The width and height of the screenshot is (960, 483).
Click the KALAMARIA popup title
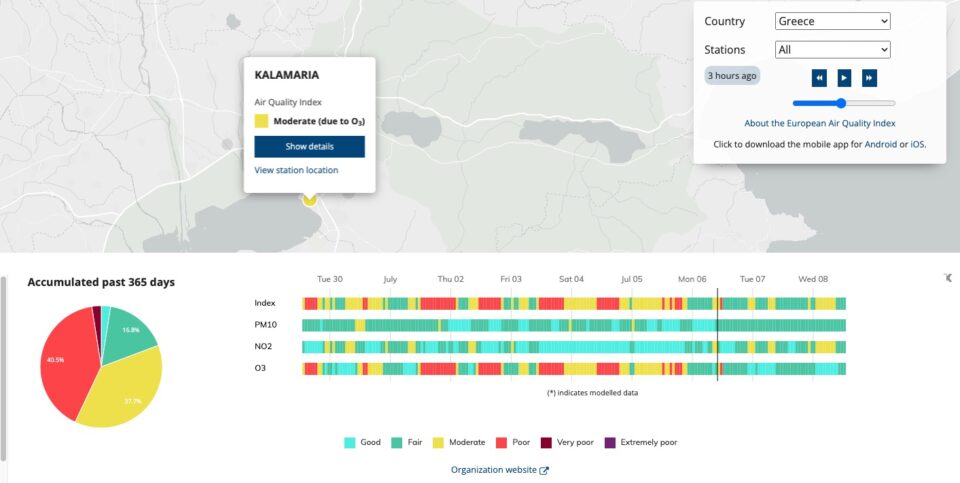pyautogui.click(x=287, y=75)
